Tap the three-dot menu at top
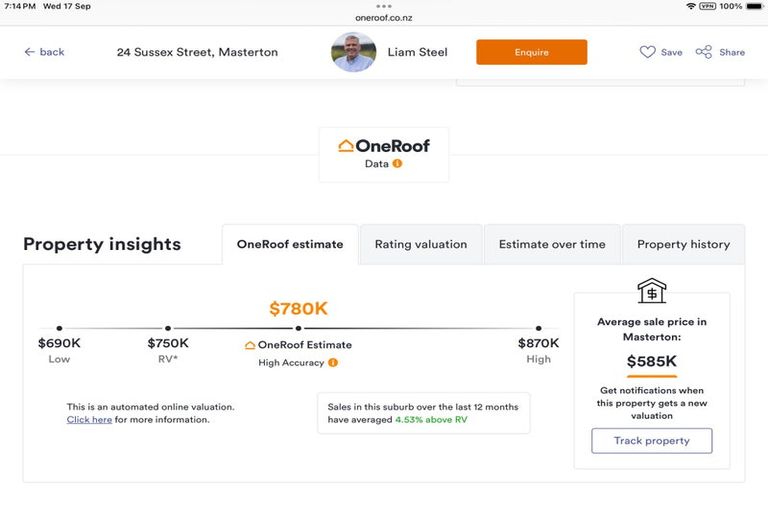 pos(384,6)
